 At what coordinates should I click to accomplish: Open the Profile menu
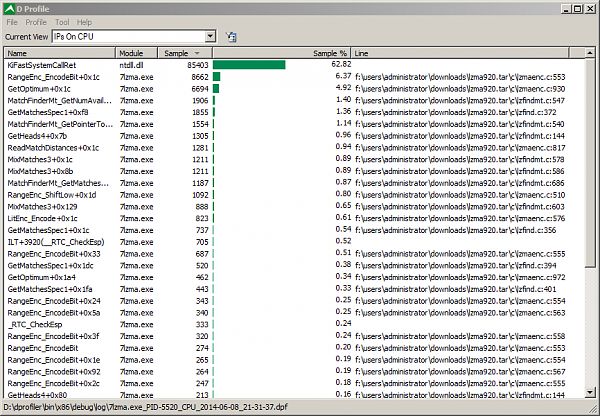pyautogui.click(x=36, y=22)
